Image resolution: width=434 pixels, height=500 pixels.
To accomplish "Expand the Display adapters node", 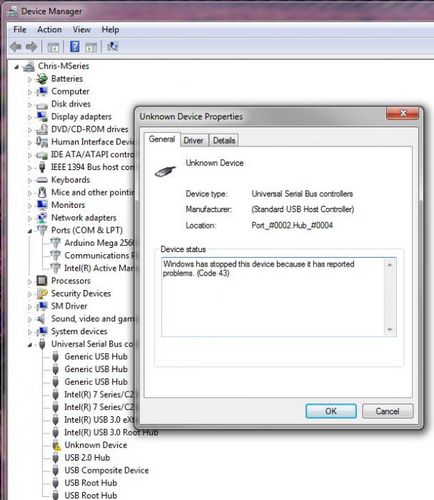I will tap(30, 117).
